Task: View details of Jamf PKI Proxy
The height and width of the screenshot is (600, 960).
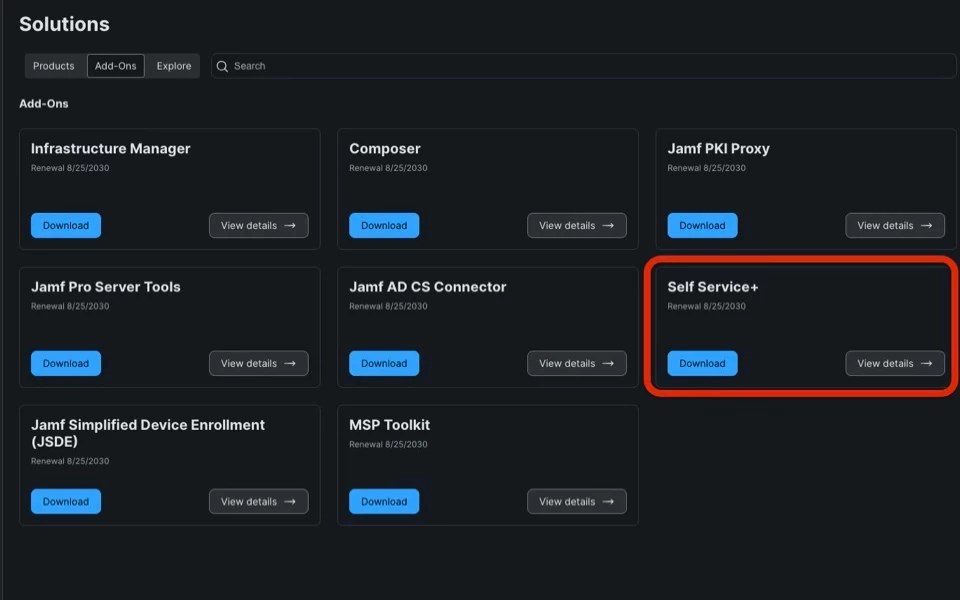Action: (x=894, y=226)
